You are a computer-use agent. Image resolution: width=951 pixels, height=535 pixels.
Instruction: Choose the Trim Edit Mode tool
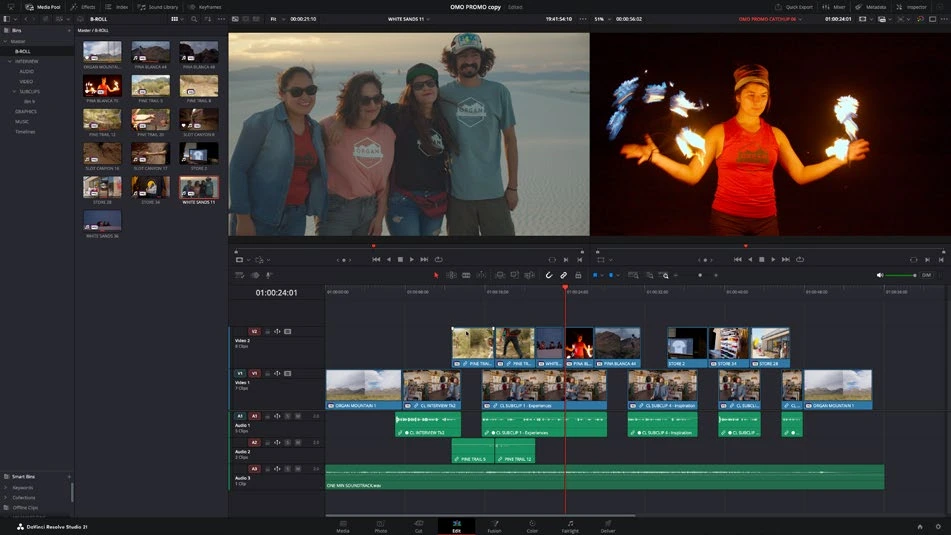point(451,275)
